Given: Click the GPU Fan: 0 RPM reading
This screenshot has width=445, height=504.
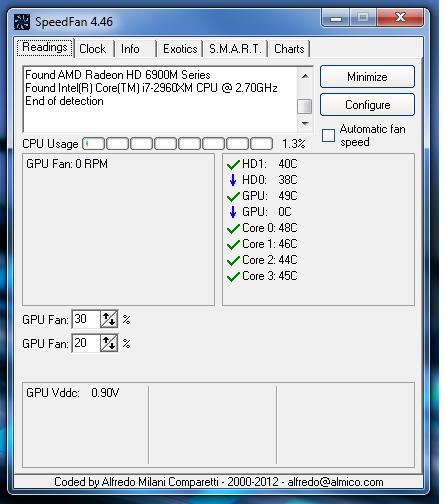Looking at the screenshot, I should click(x=67, y=164).
